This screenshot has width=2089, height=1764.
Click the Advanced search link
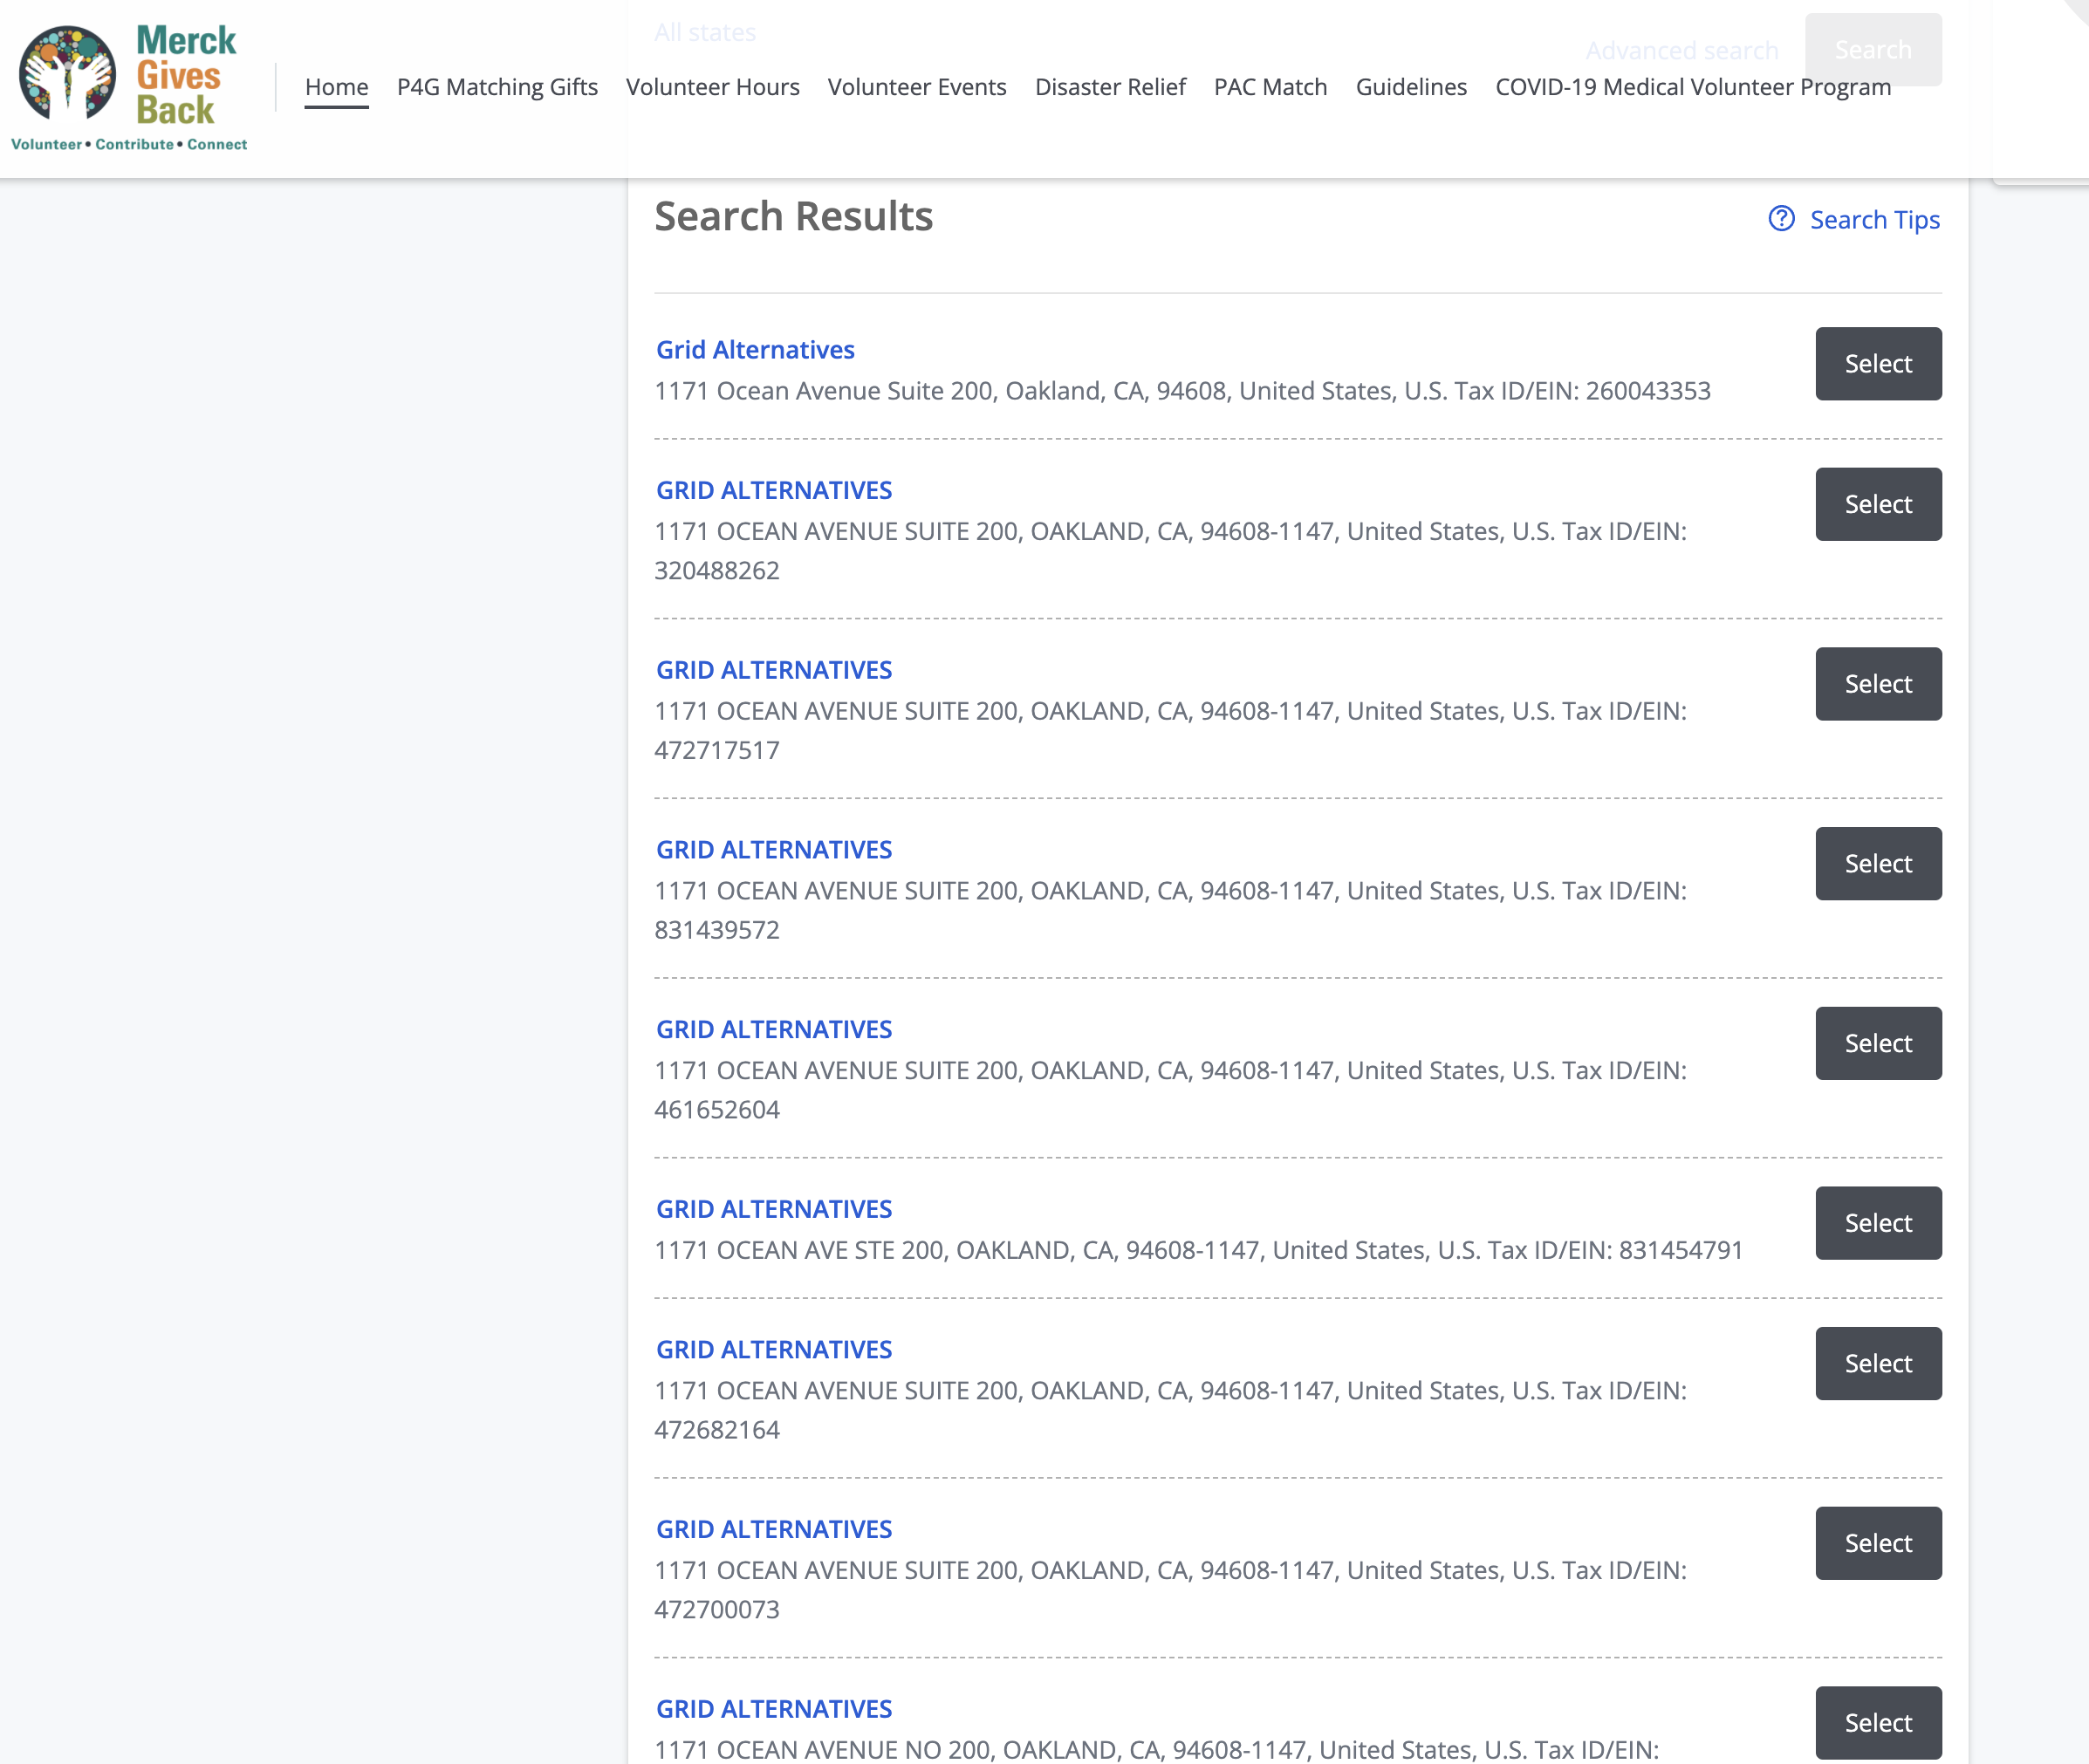1681,50
